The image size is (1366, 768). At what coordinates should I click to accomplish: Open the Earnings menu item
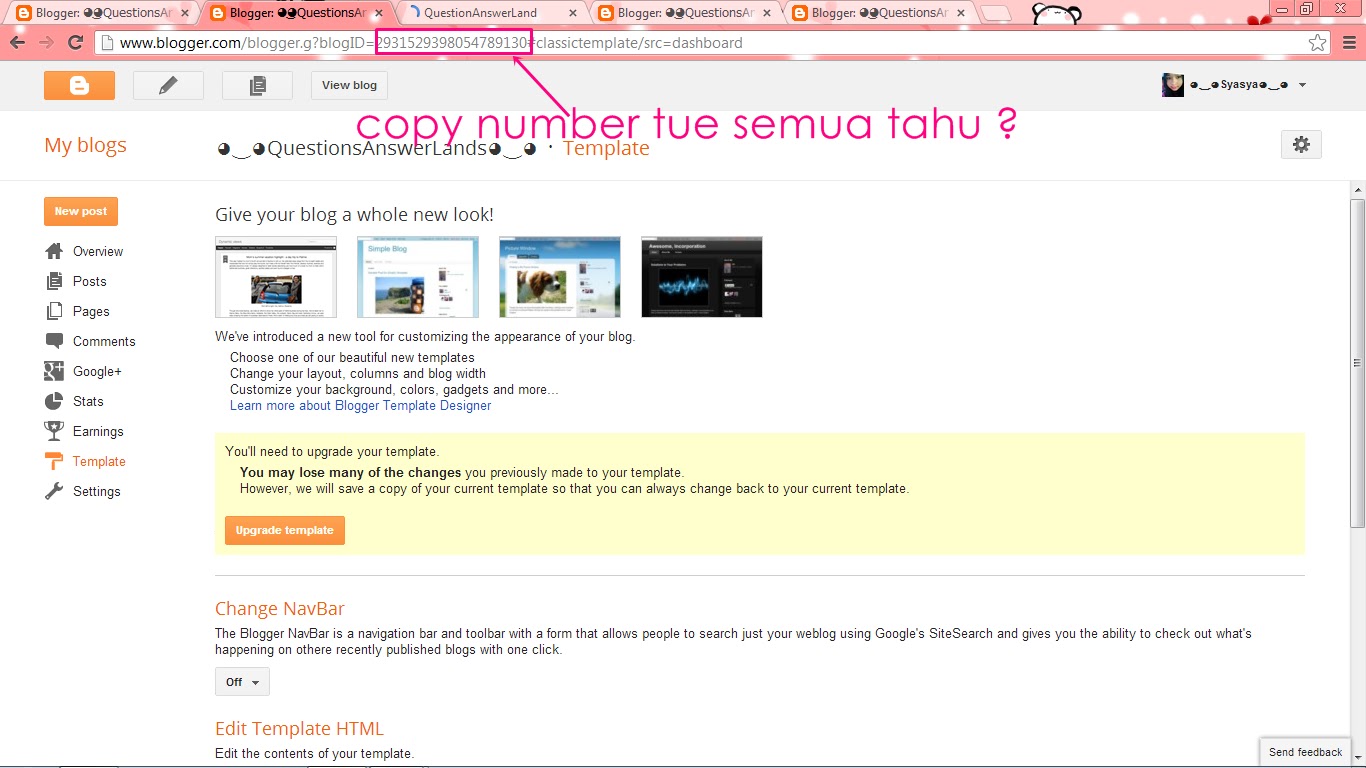point(98,431)
